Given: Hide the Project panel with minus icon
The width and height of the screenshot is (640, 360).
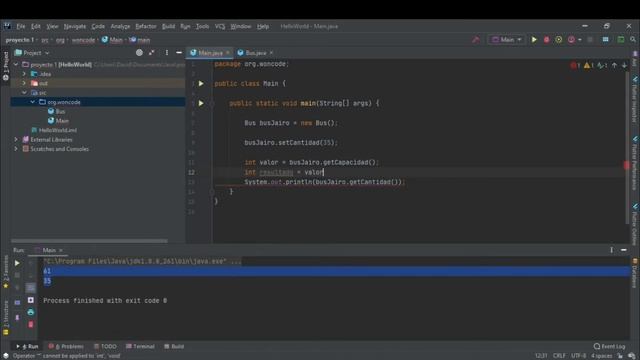Looking at the screenshot, I should [x=179, y=53].
